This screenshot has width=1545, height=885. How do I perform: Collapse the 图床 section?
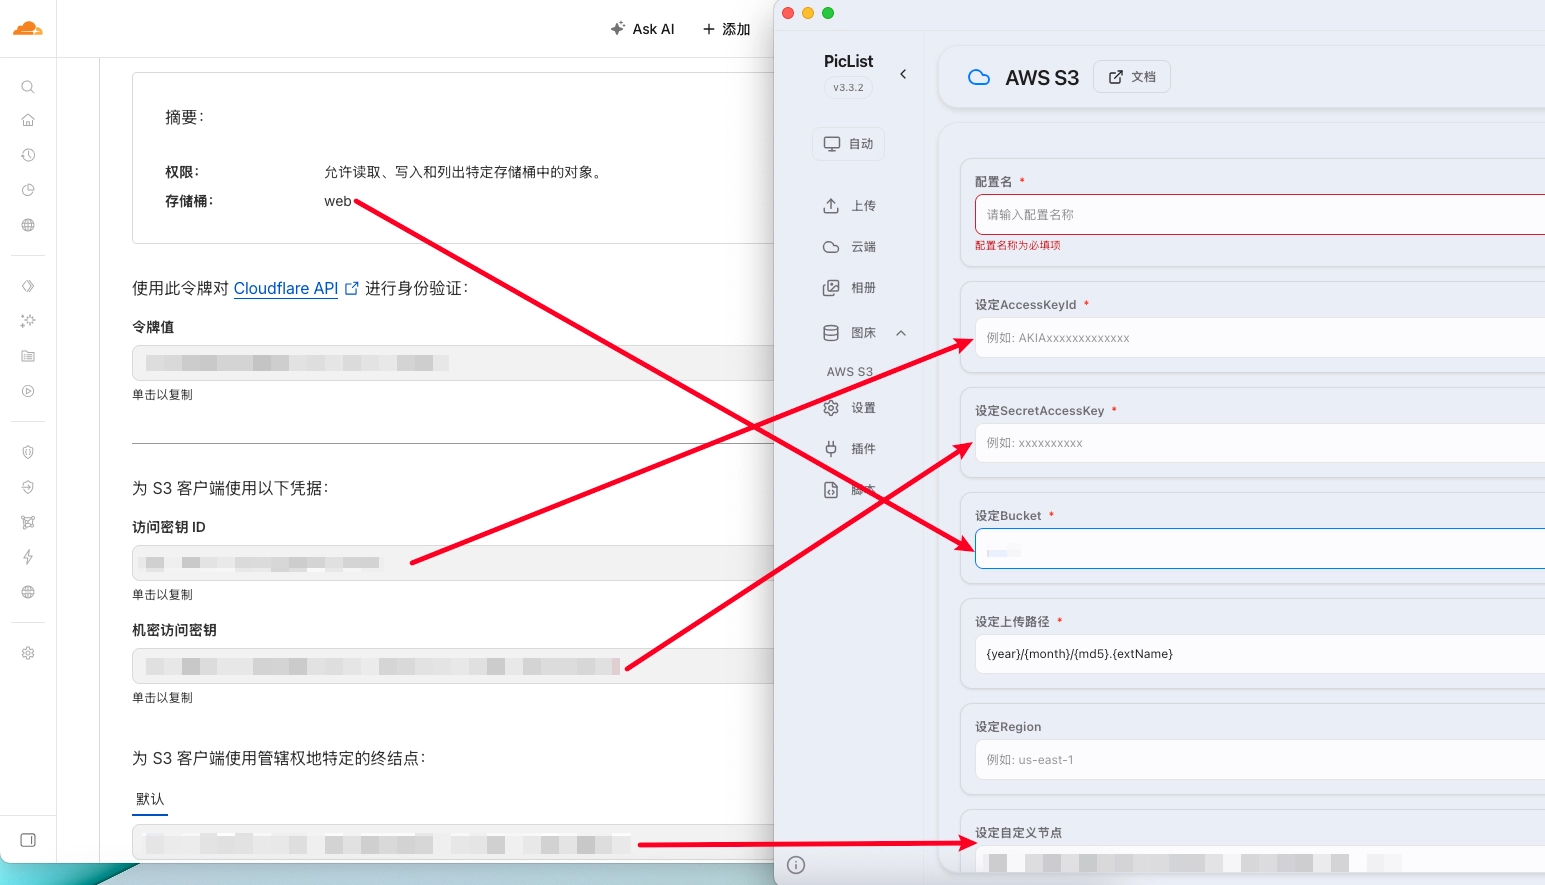[x=901, y=333]
